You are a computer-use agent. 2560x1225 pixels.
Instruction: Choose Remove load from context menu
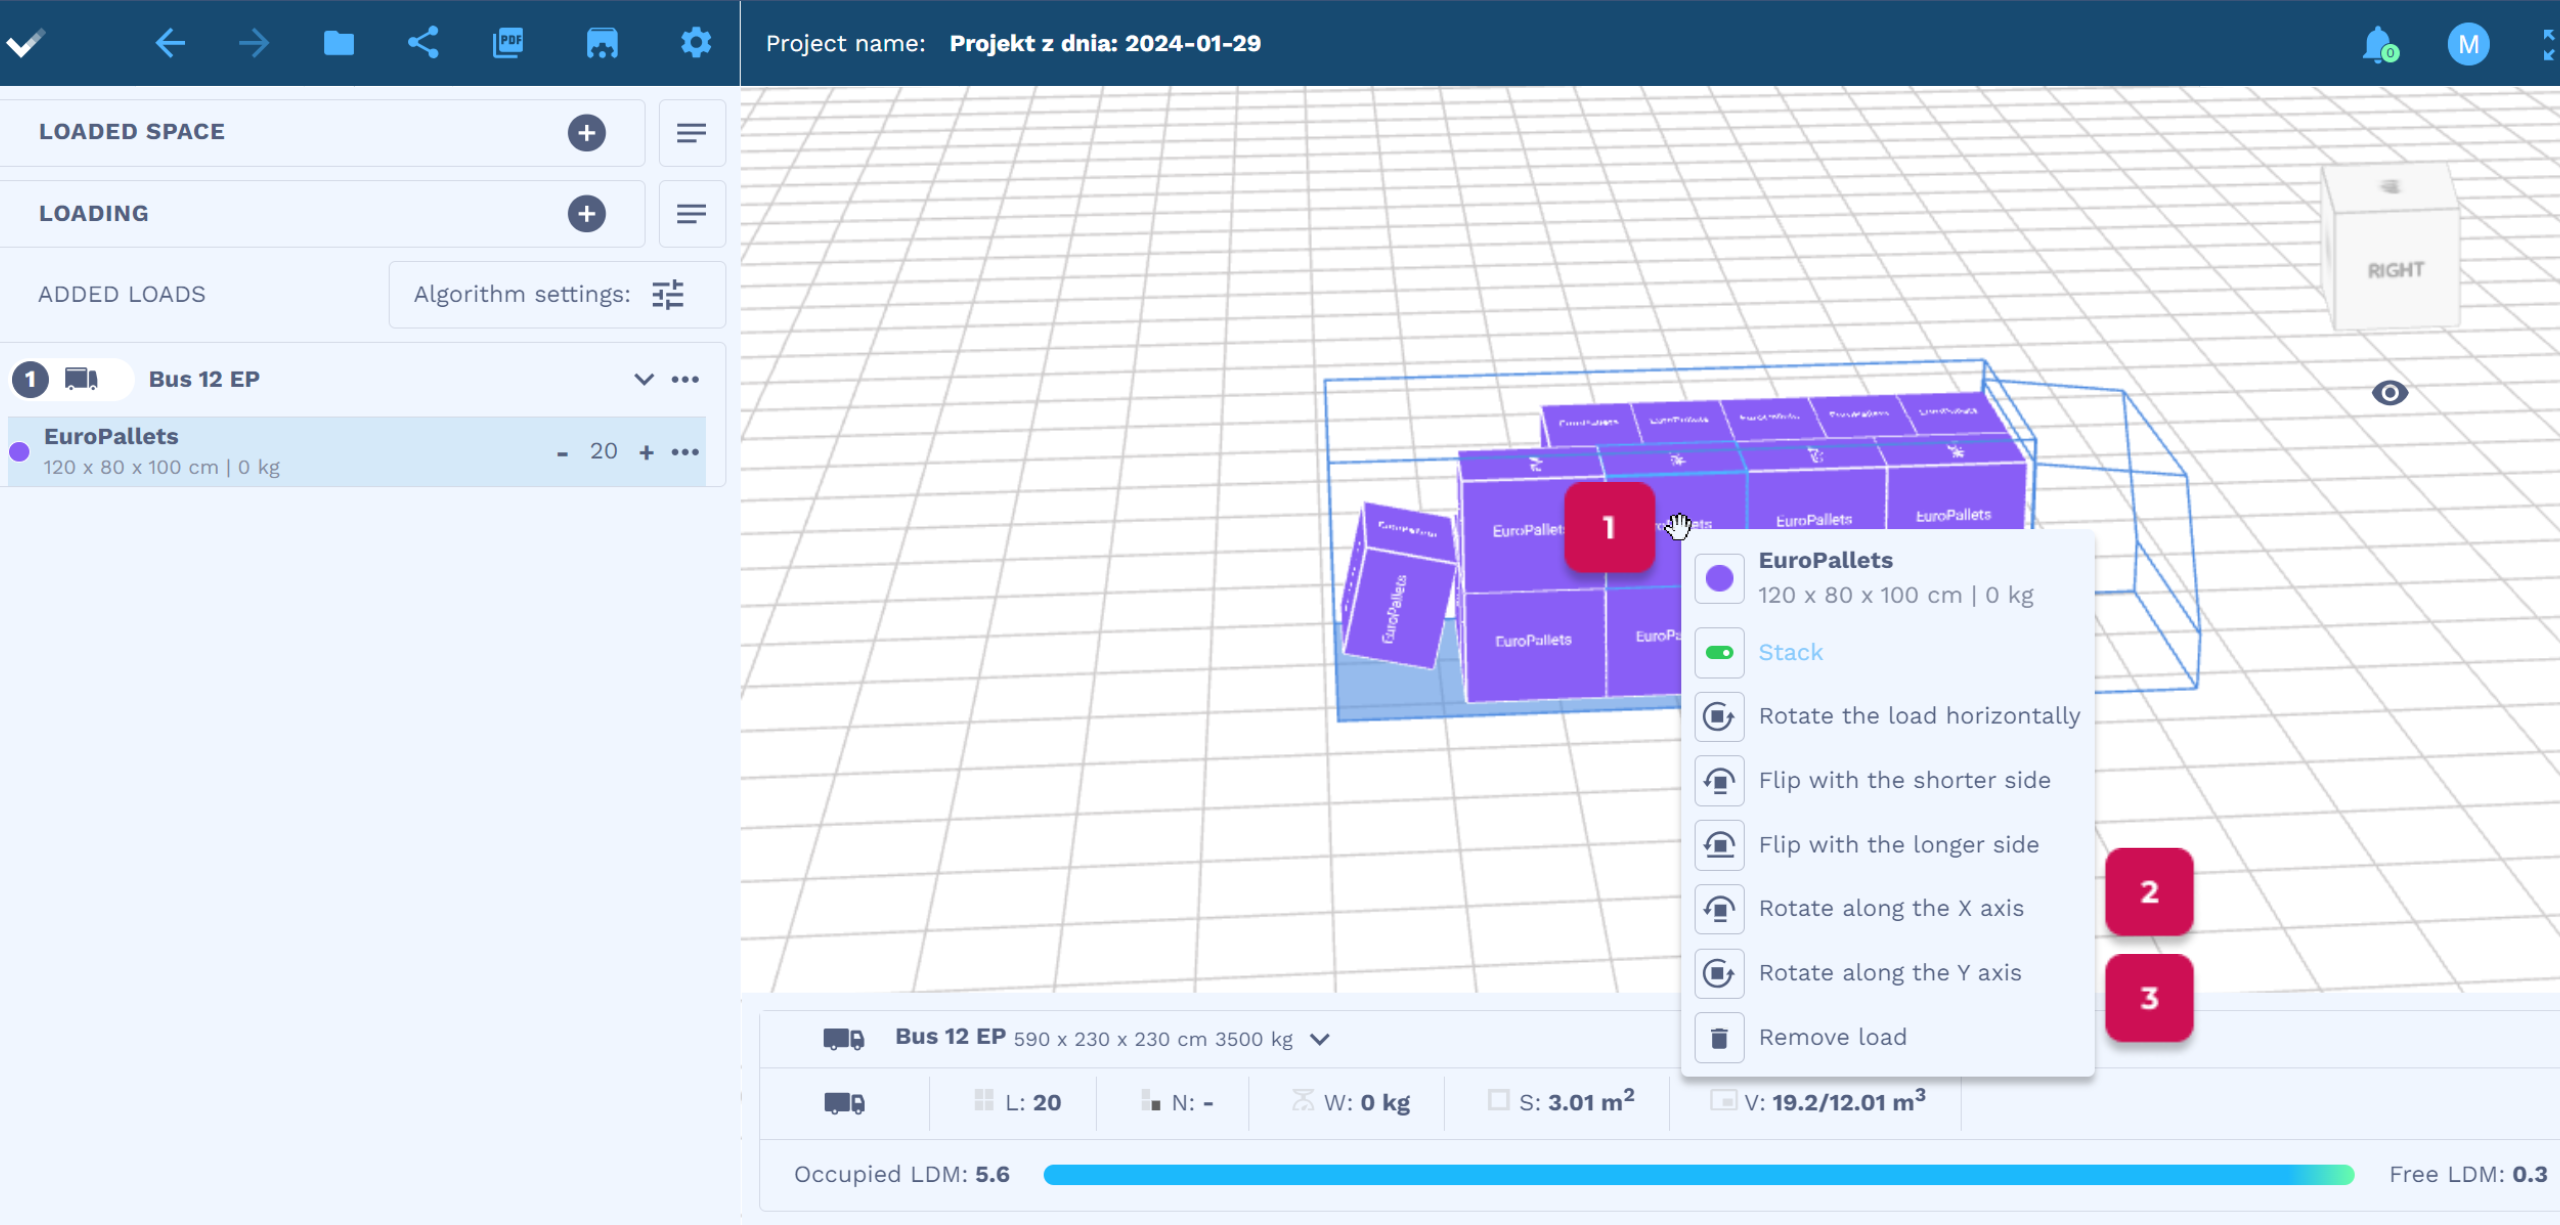pyautogui.click(x=1832, y=1037)
